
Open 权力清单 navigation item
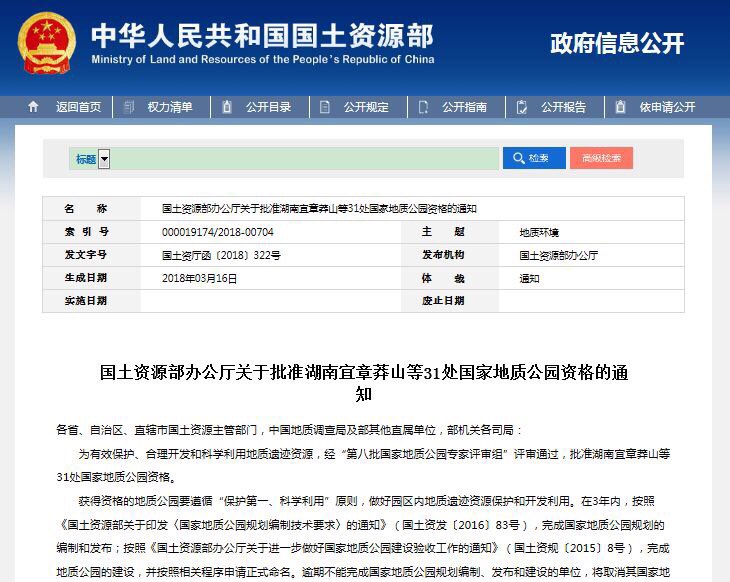pyautogui.click(x=170, y=107)
